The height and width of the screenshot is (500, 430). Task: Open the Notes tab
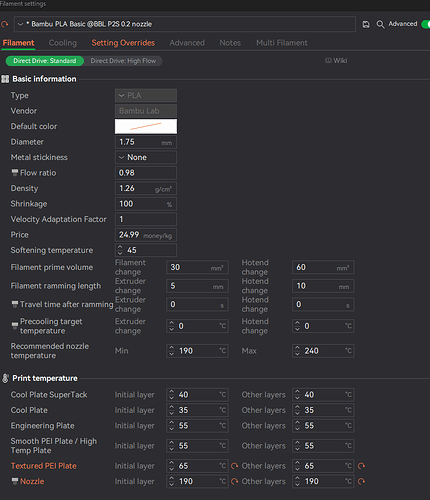click(x=230, y=43)
